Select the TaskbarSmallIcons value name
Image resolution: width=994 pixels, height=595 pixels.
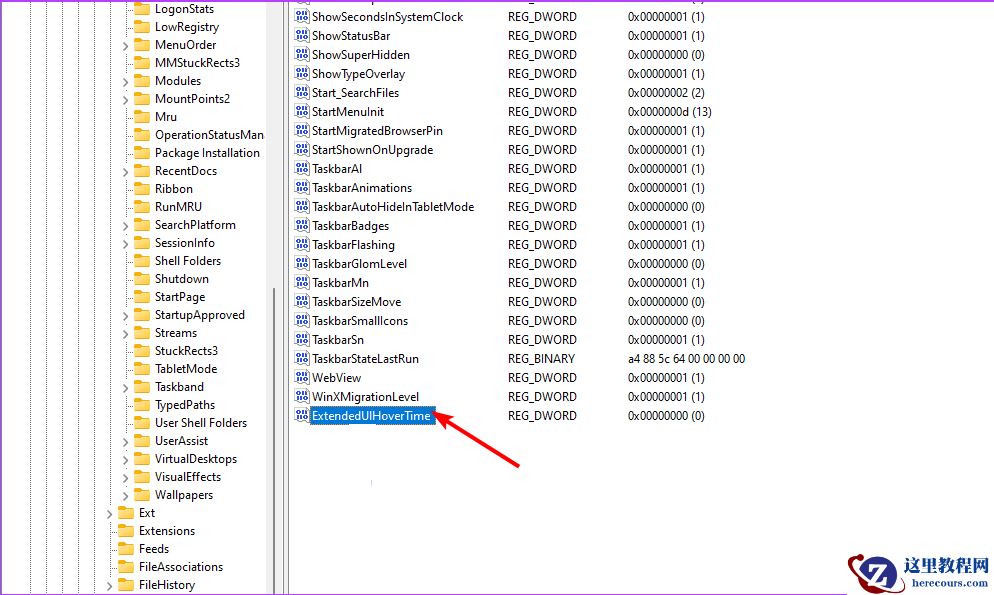click(360, 321)
